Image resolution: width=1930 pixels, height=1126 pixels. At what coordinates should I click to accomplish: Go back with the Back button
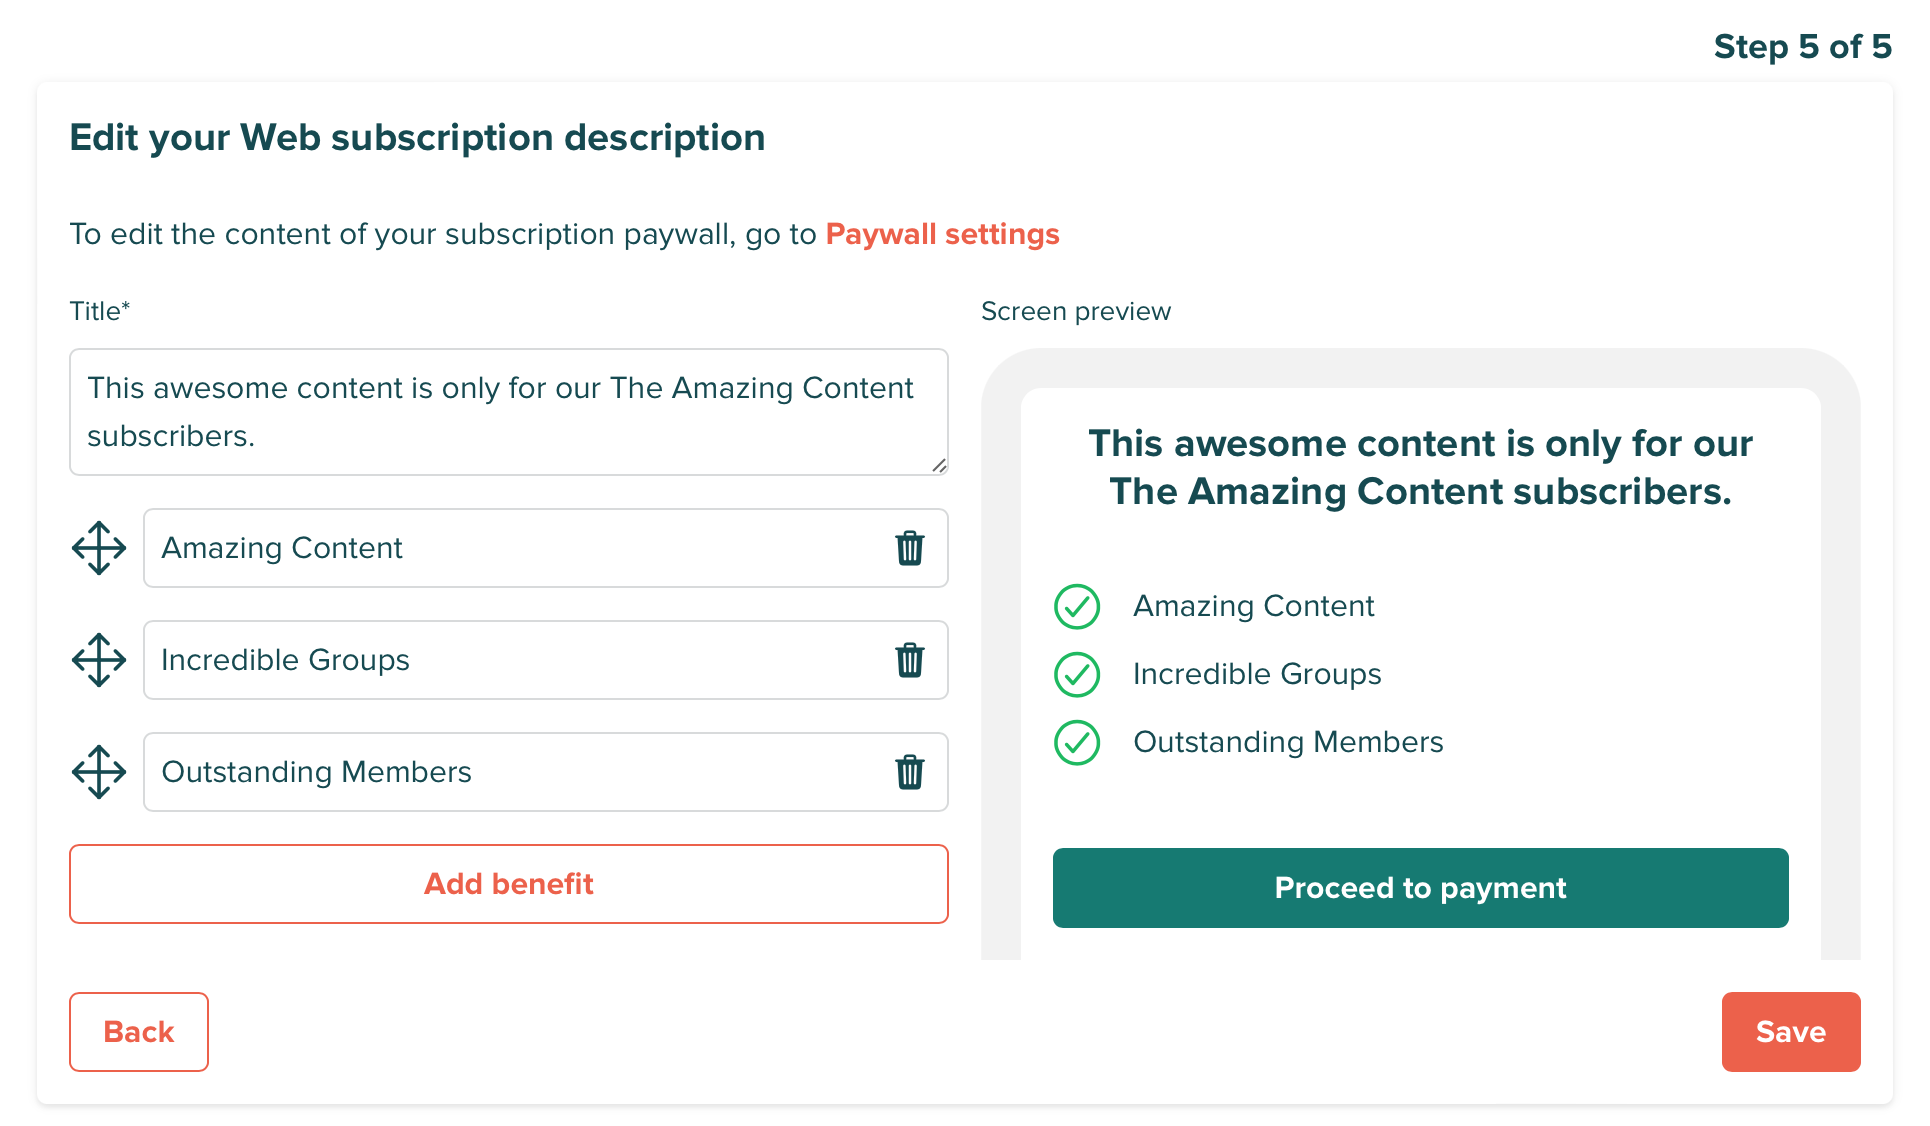pyautogui.click(x=139, y=1032)
